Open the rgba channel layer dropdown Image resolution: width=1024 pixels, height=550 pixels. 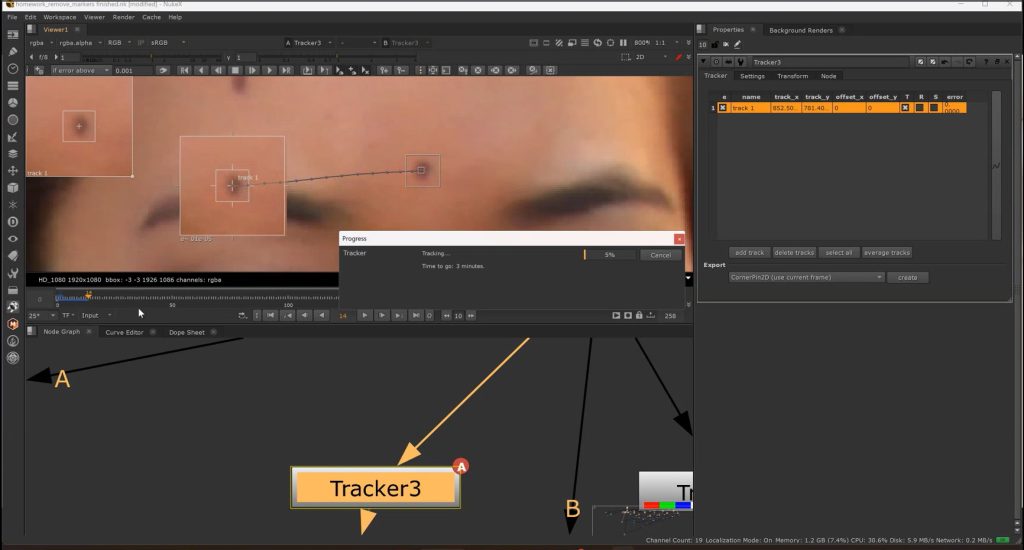click(40, 43)
